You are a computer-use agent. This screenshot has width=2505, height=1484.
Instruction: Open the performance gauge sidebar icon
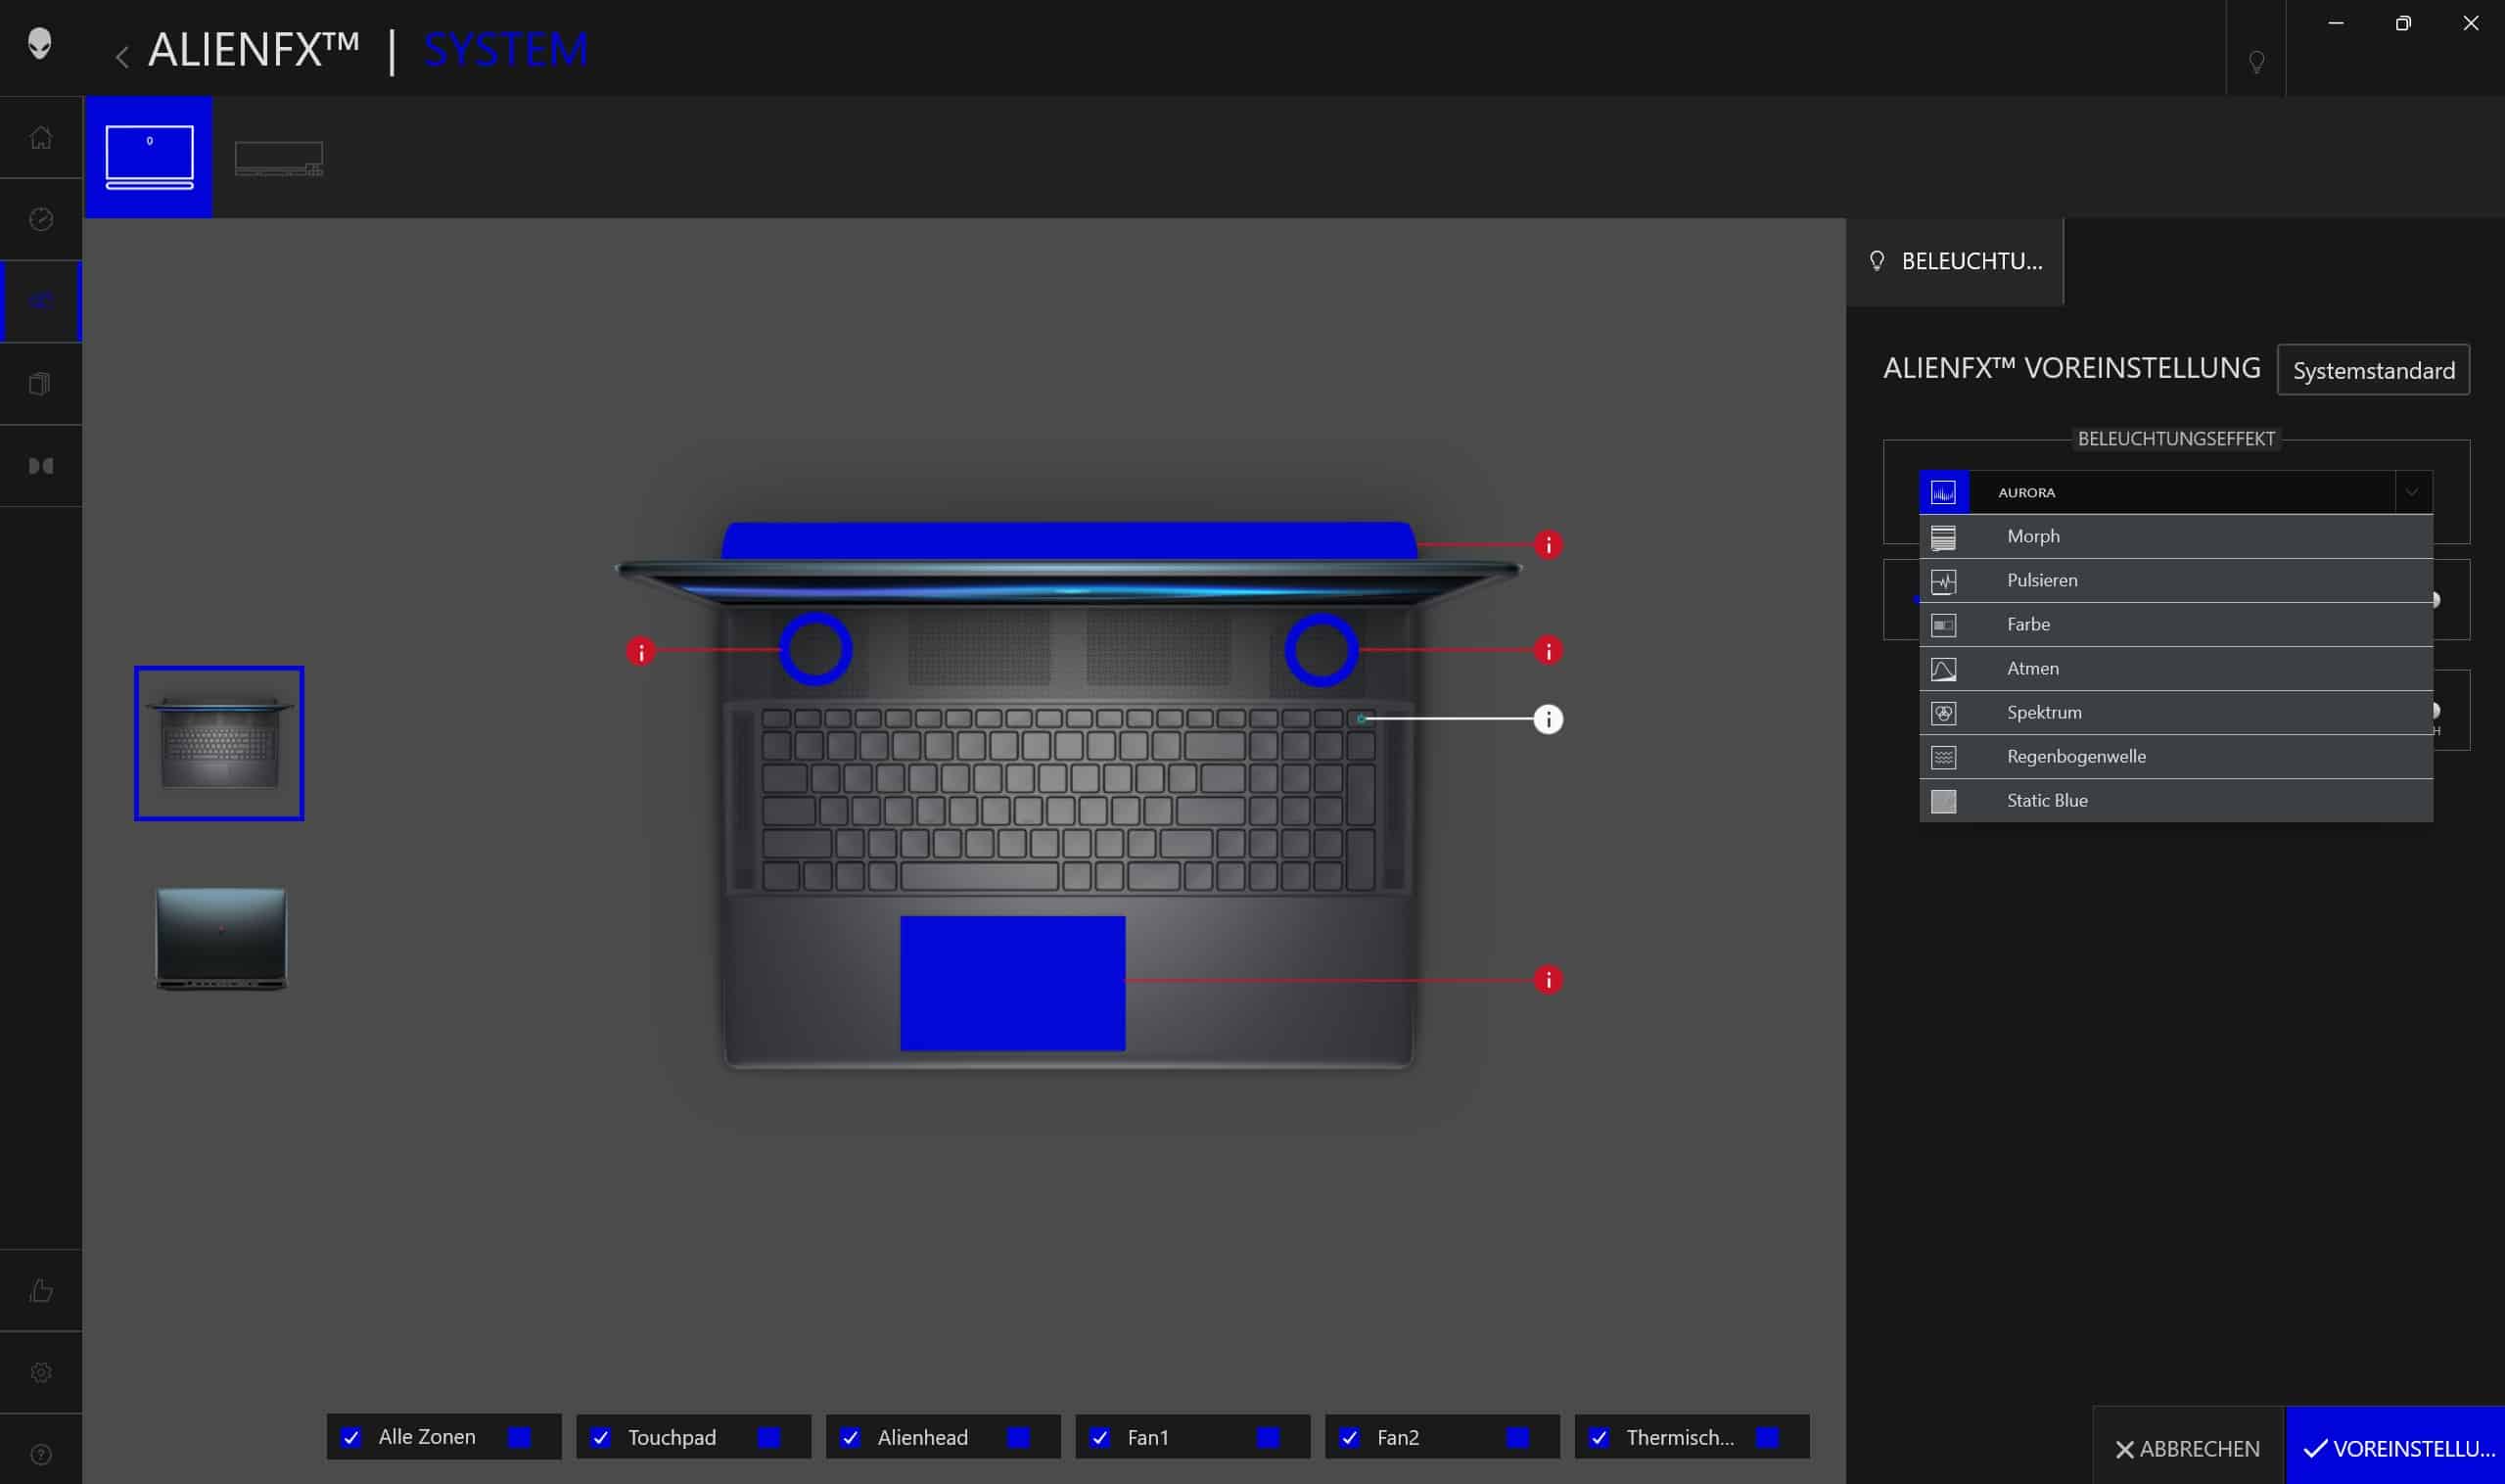[x=41, y=220]
